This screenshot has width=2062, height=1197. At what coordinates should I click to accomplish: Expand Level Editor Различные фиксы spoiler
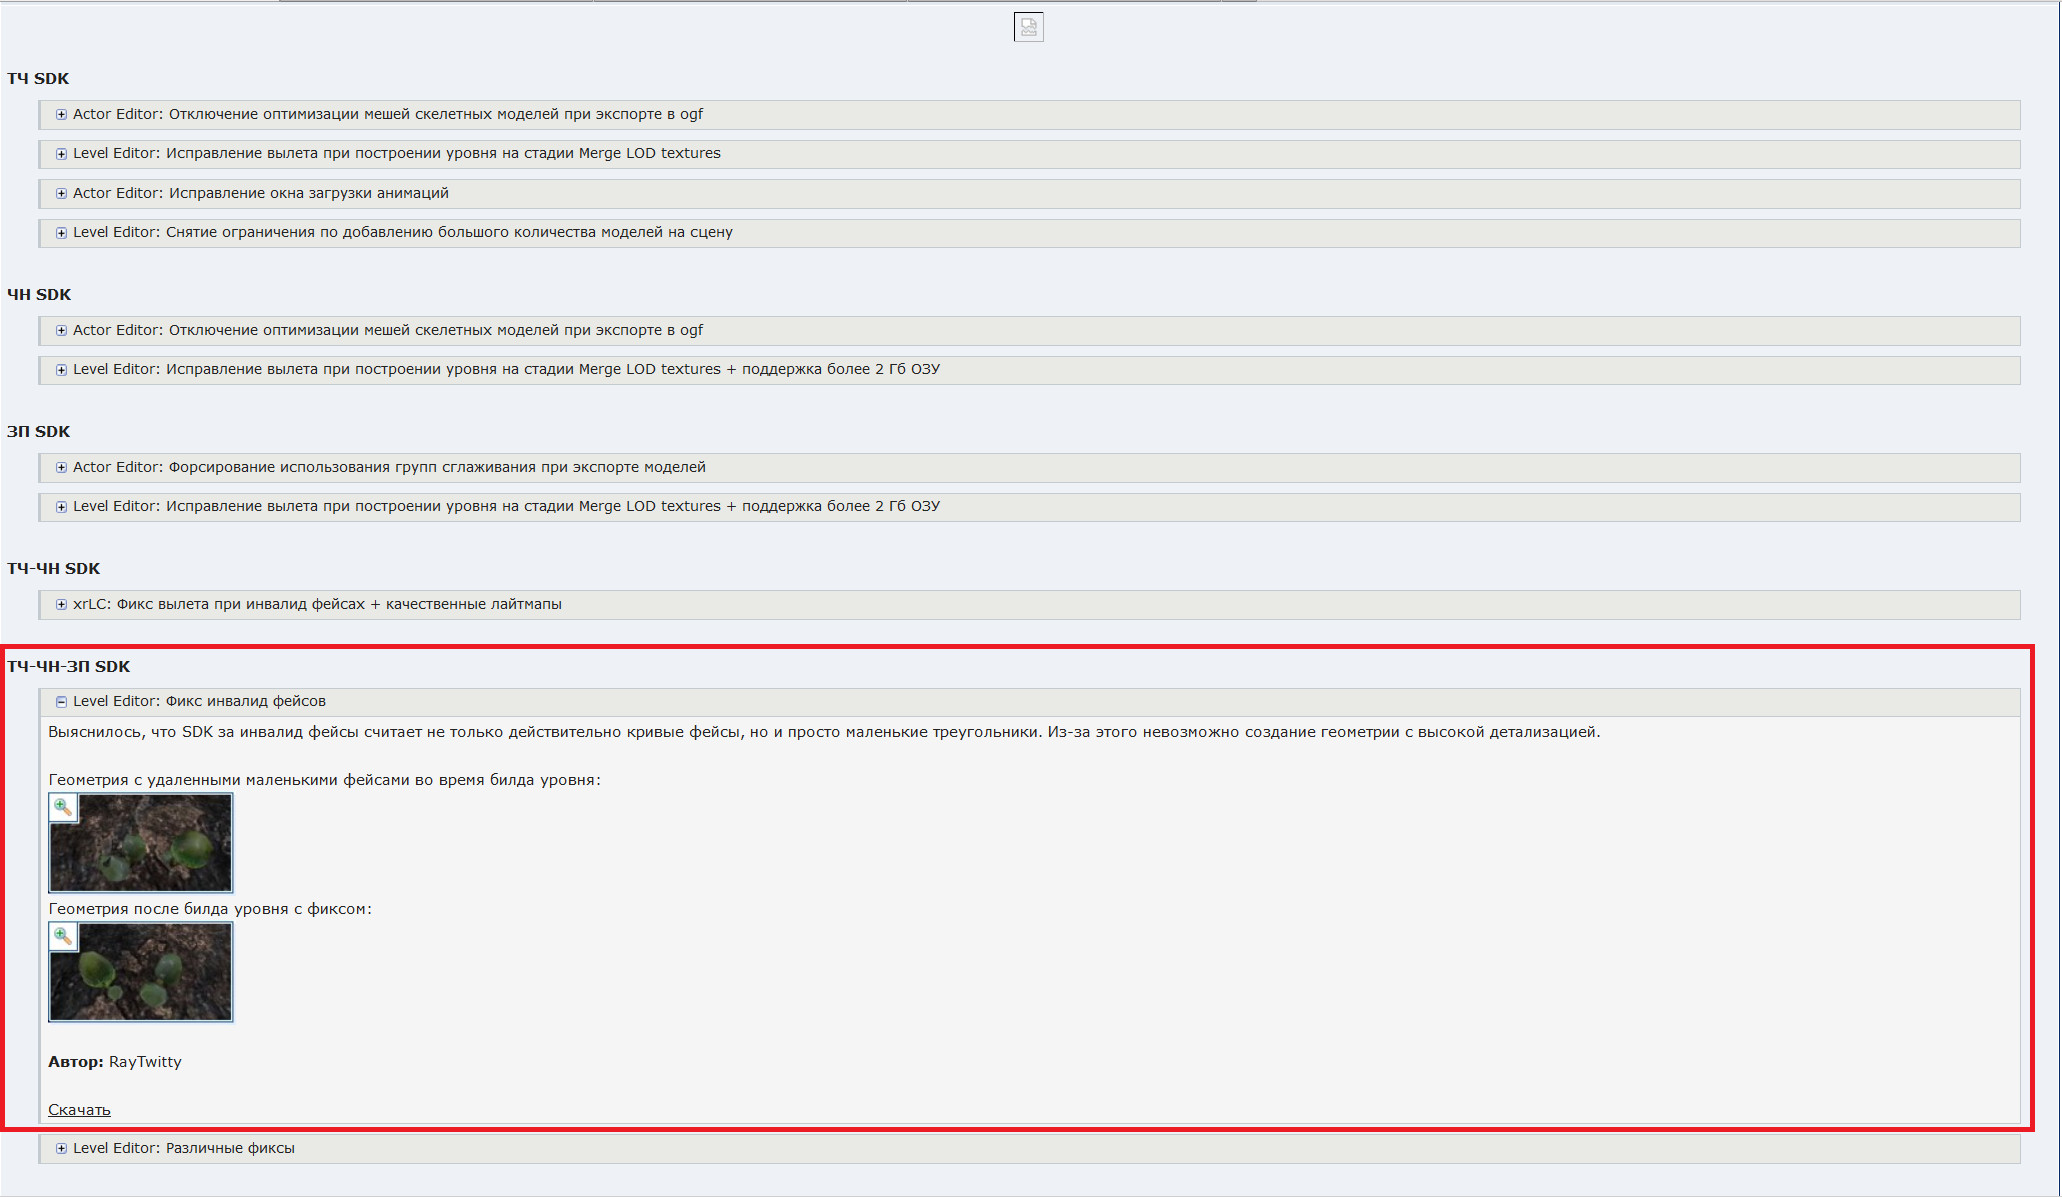click(1029, 1148)
